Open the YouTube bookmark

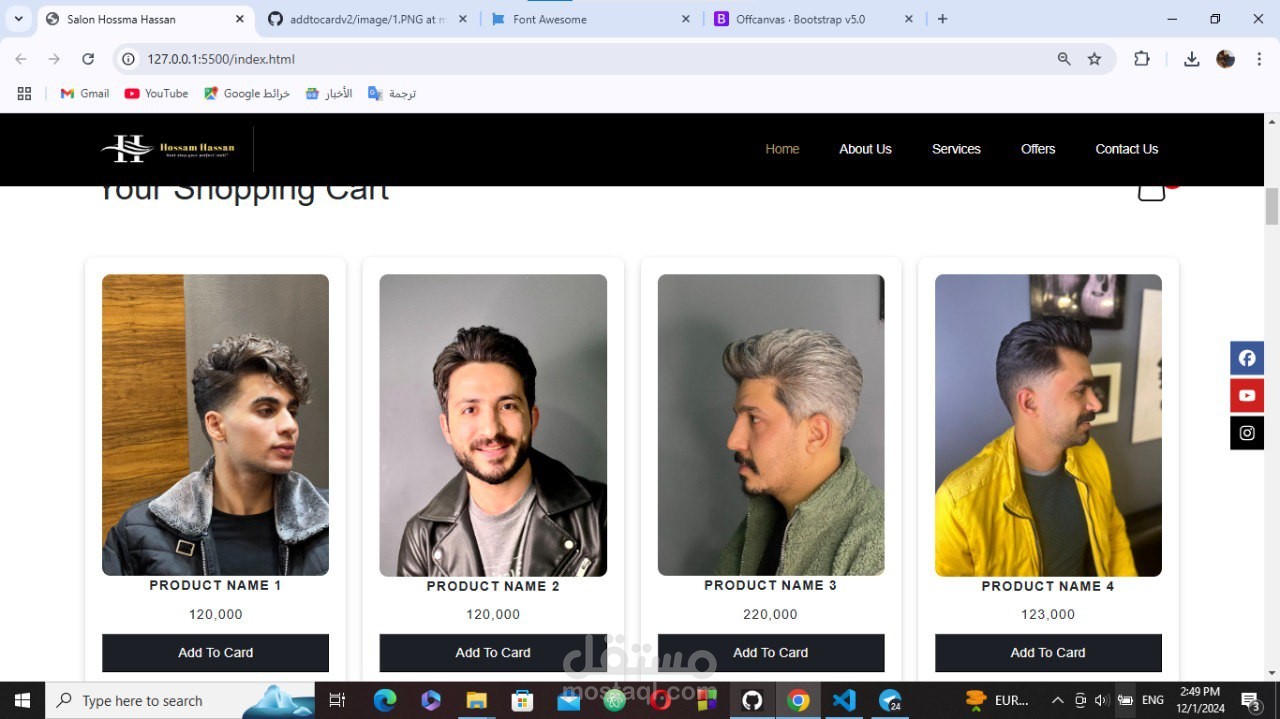pyautogui.click(x=156, y=93)
